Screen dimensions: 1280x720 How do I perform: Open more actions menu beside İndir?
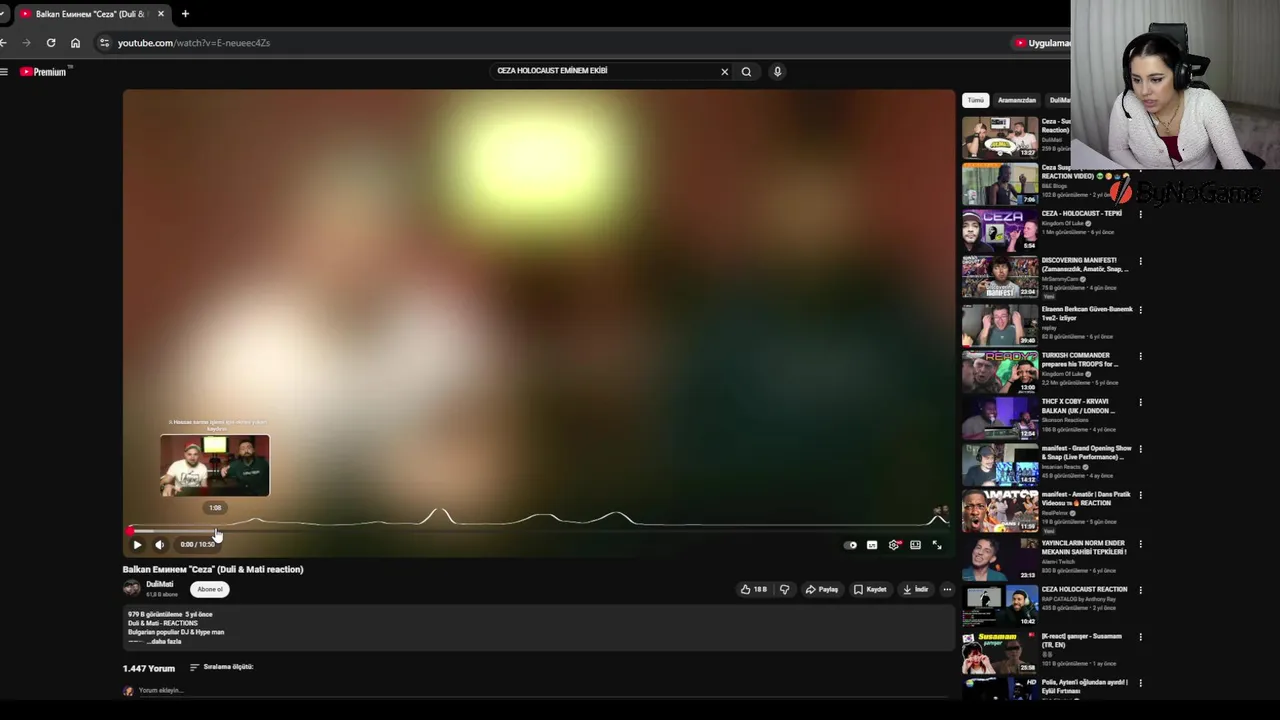pyautogui.click(x=947, y=589)
